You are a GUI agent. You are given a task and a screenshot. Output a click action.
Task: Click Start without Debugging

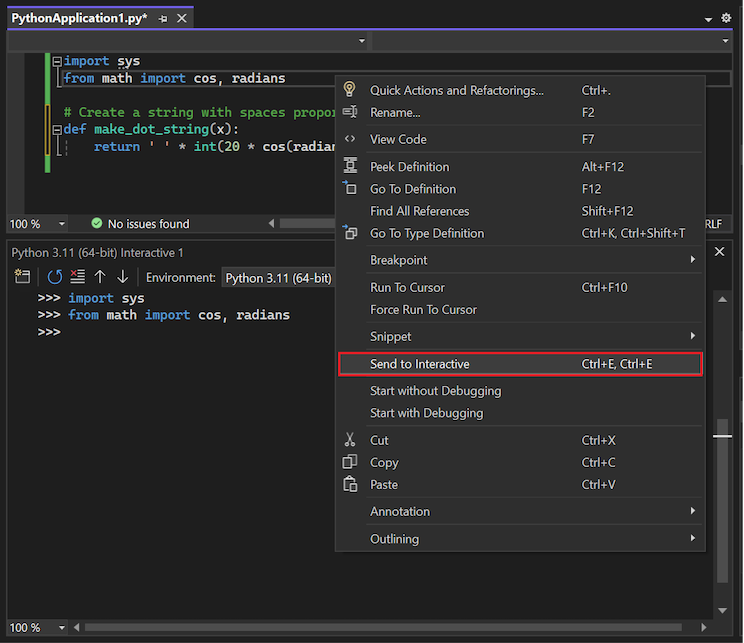(436, 391)
